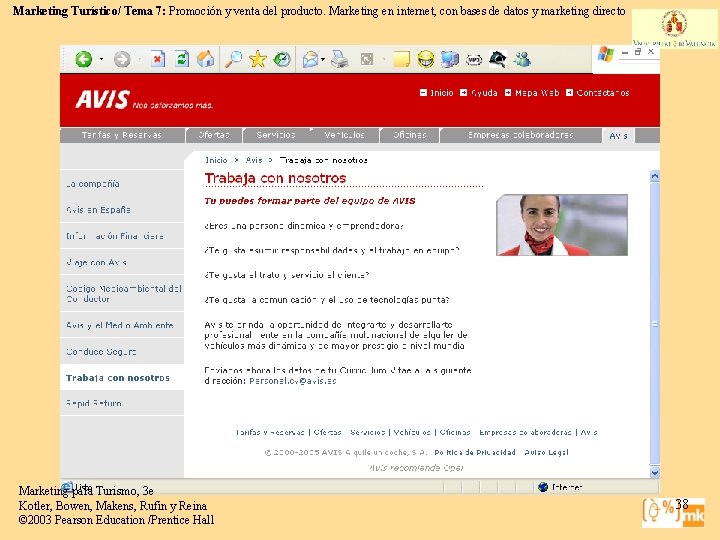
Task: Click the Internet zone globe icon
Action: (543, 487)
